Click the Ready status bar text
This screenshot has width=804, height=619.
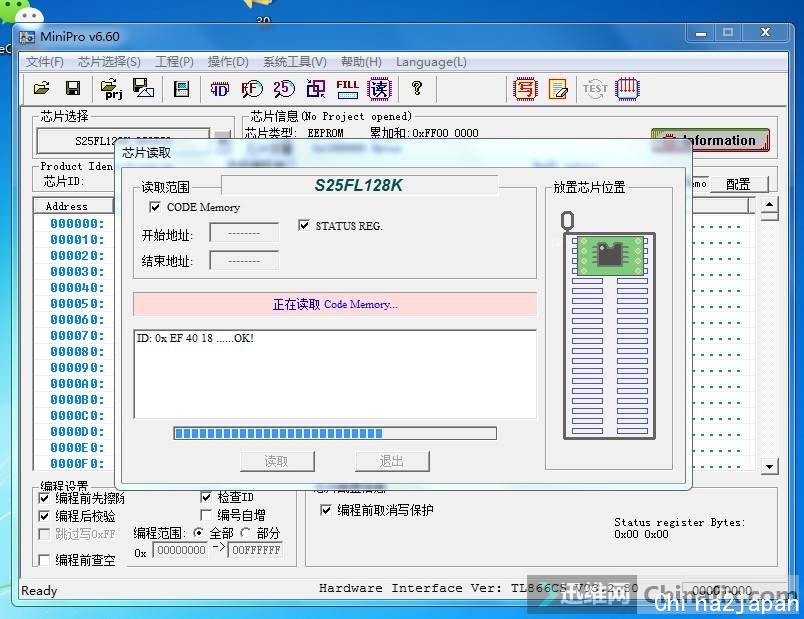click(x=39, y=591)
